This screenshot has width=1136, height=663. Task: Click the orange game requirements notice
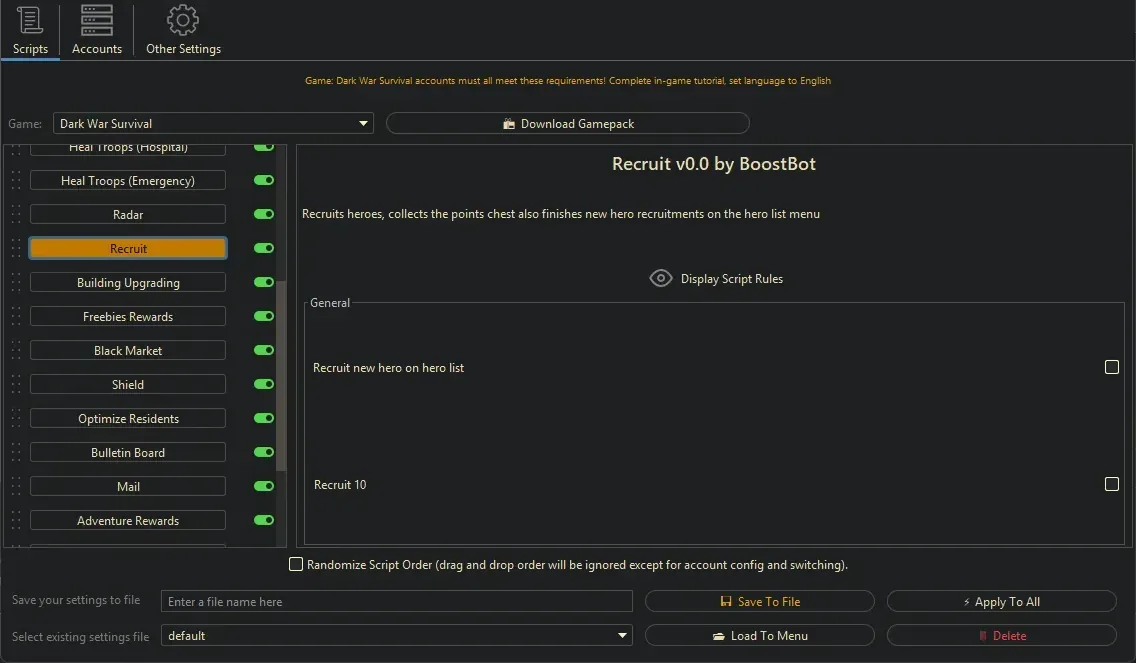pyautogui.click(x=567, y=80)
